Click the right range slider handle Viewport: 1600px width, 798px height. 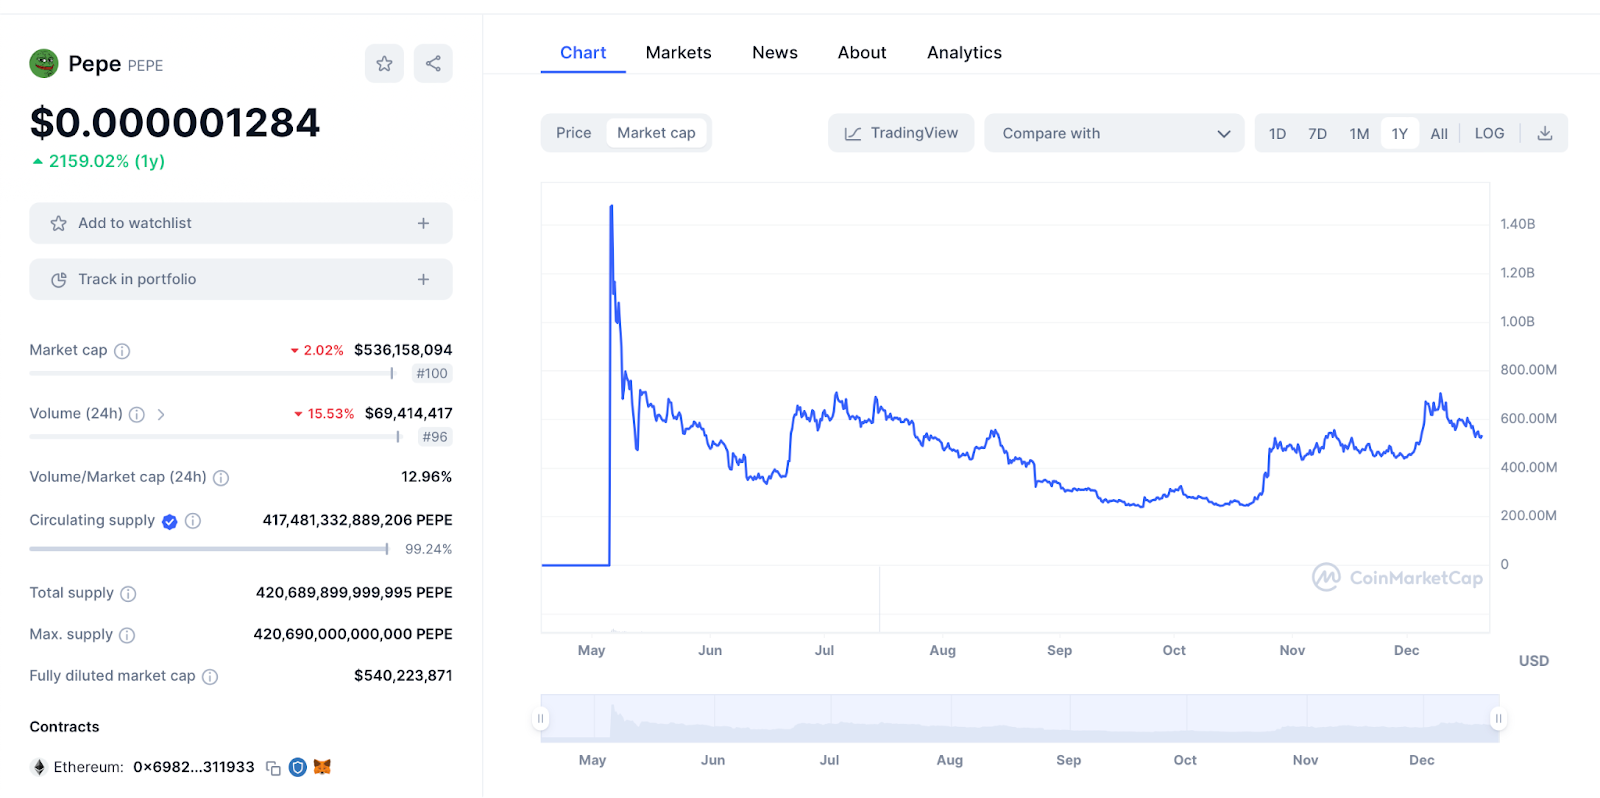click(1498, 718)
